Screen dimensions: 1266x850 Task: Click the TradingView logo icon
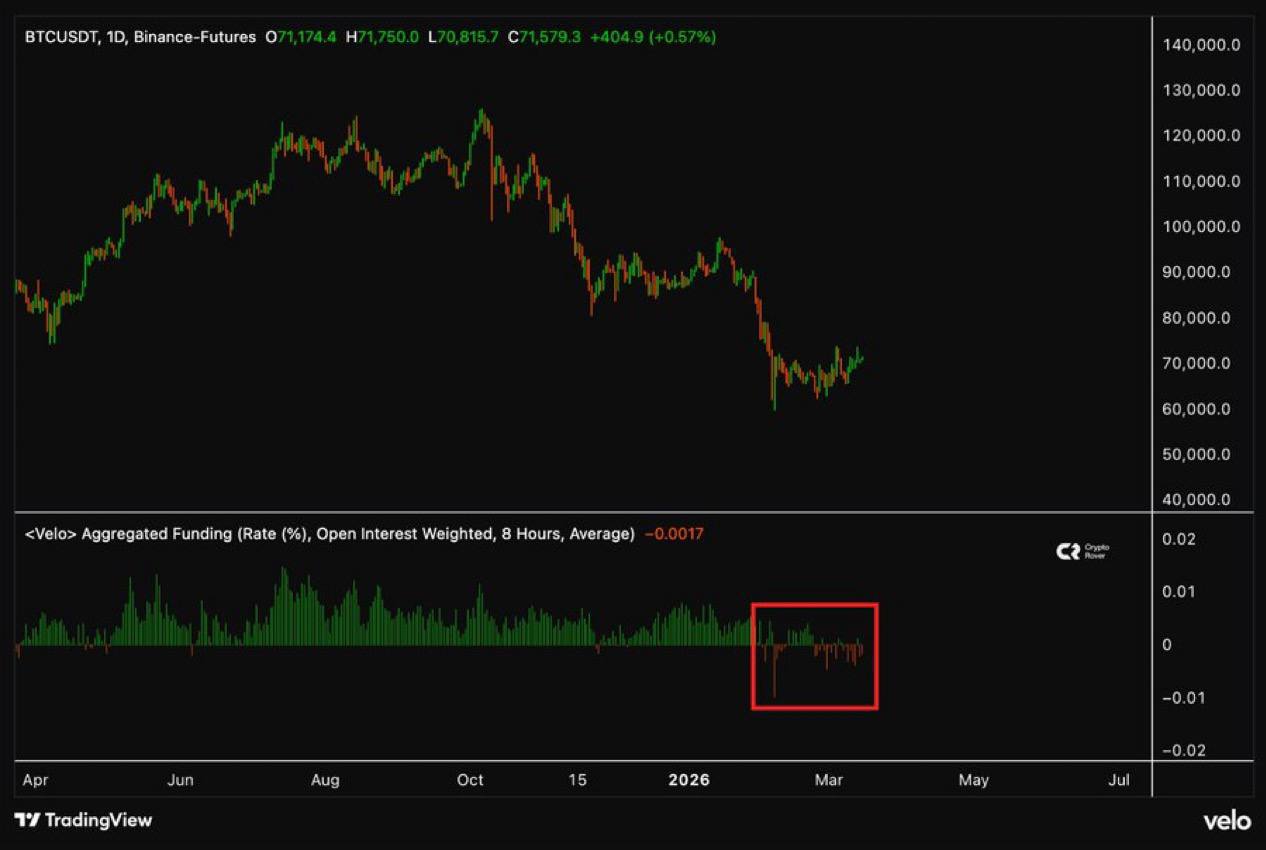[x=27, y=820]
